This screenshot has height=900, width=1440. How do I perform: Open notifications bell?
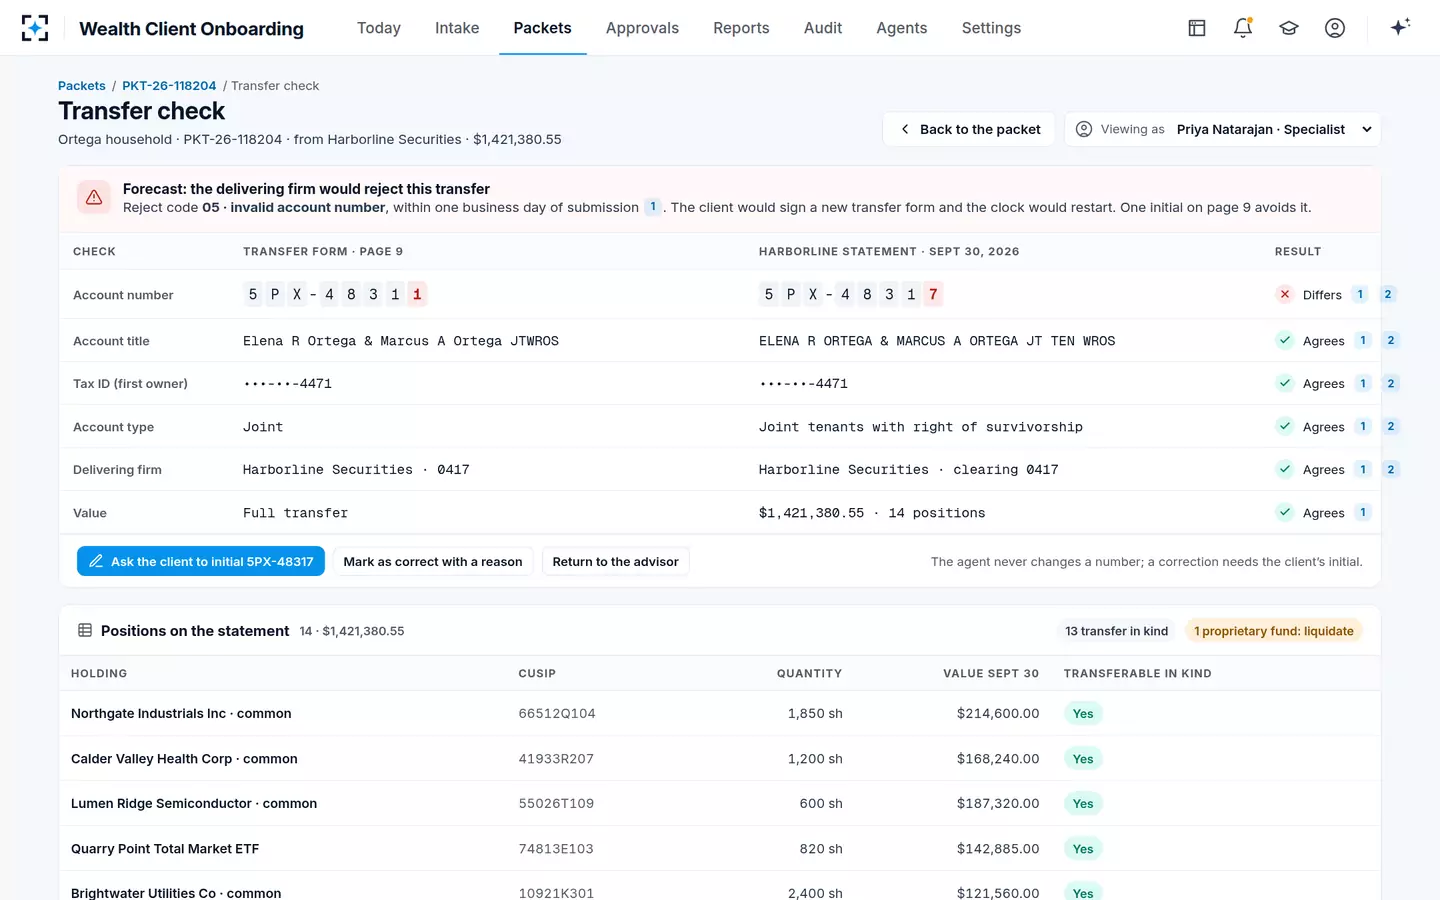[1243, 28]
